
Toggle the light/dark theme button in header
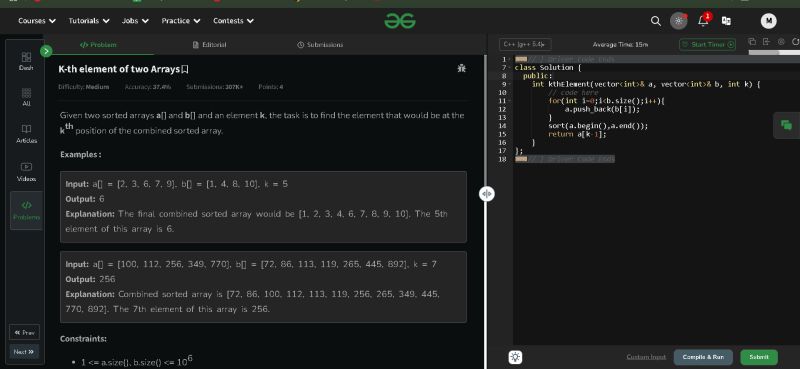tap(678, 21)
